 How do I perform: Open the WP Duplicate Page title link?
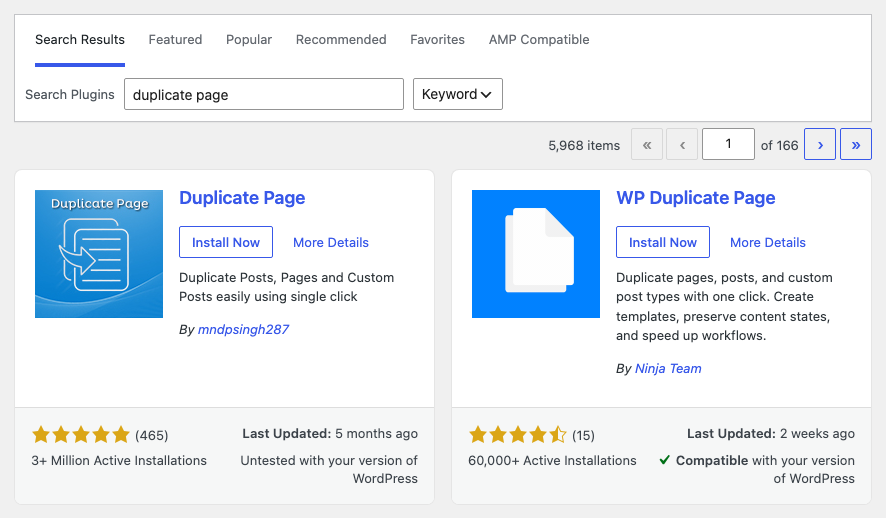(x=696, y=198)
